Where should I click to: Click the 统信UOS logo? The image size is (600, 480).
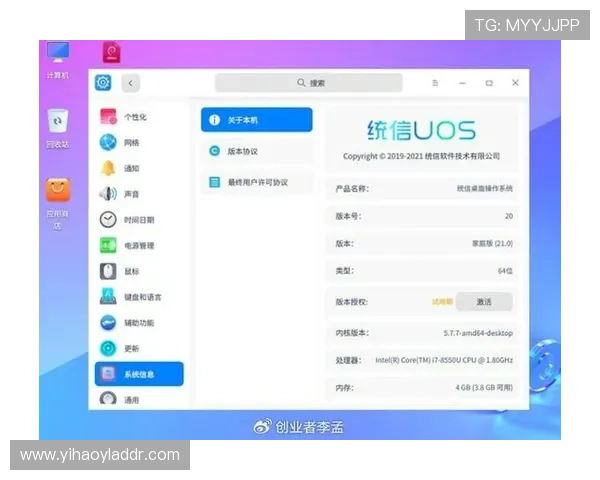tap(421, 131)
